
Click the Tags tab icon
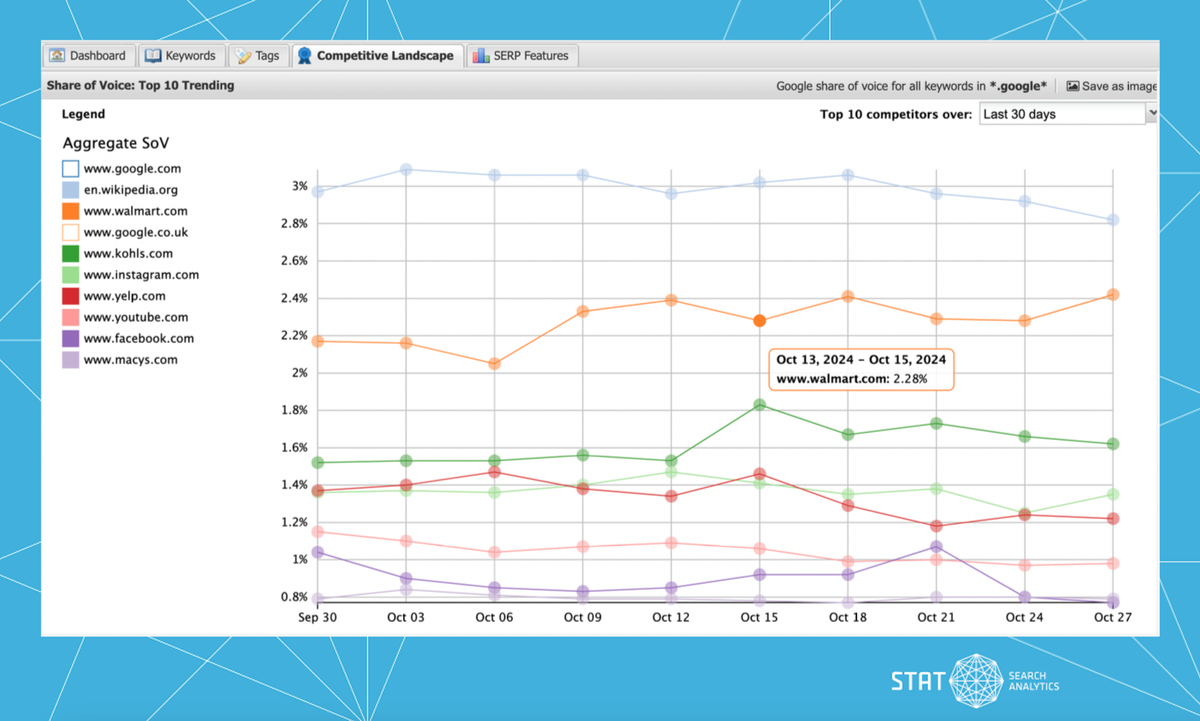242,56
